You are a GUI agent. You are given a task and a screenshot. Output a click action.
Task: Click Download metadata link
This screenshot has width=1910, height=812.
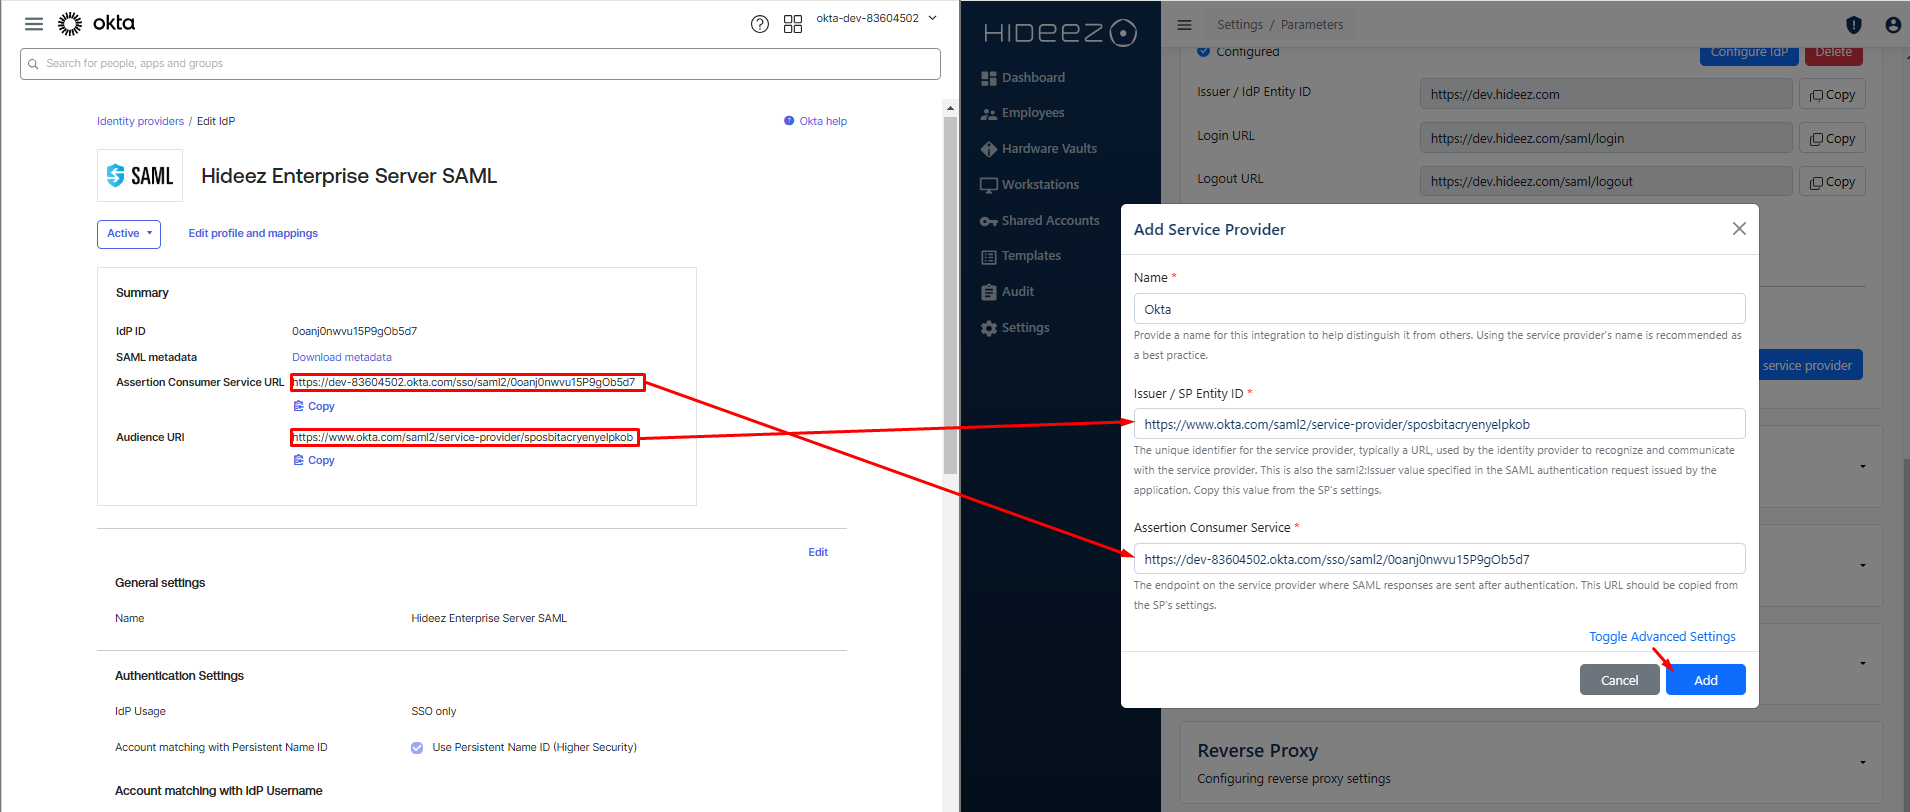point(341,357)
